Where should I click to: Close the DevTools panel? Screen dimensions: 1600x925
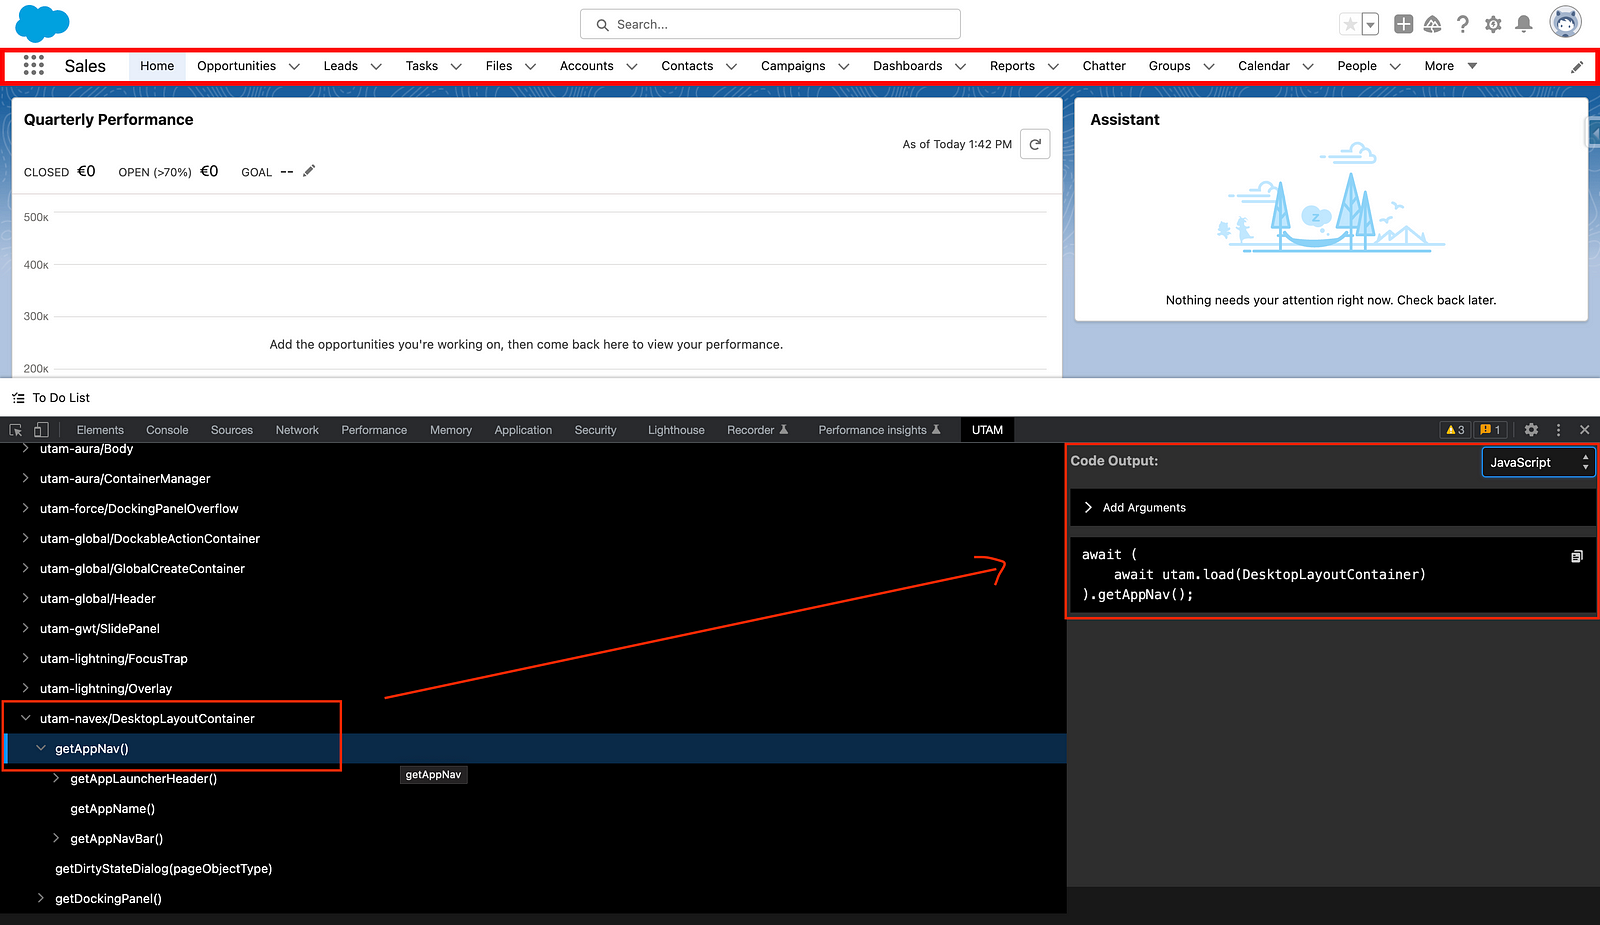tap(1585, 430)
